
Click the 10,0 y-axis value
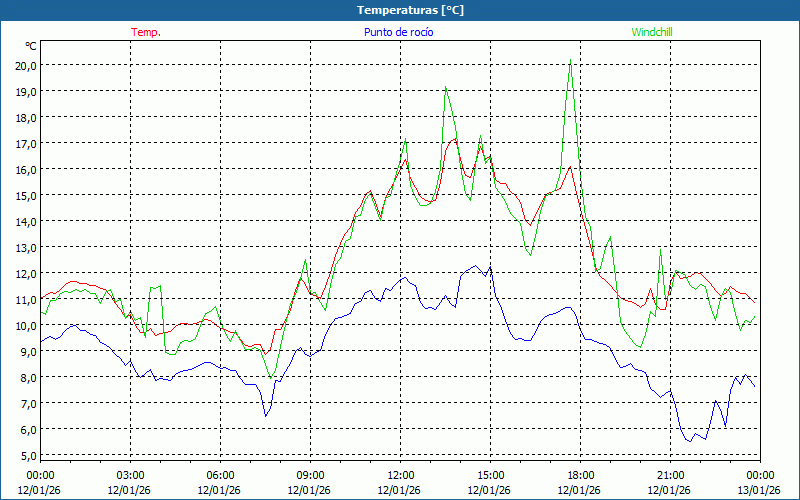[26, 325]
